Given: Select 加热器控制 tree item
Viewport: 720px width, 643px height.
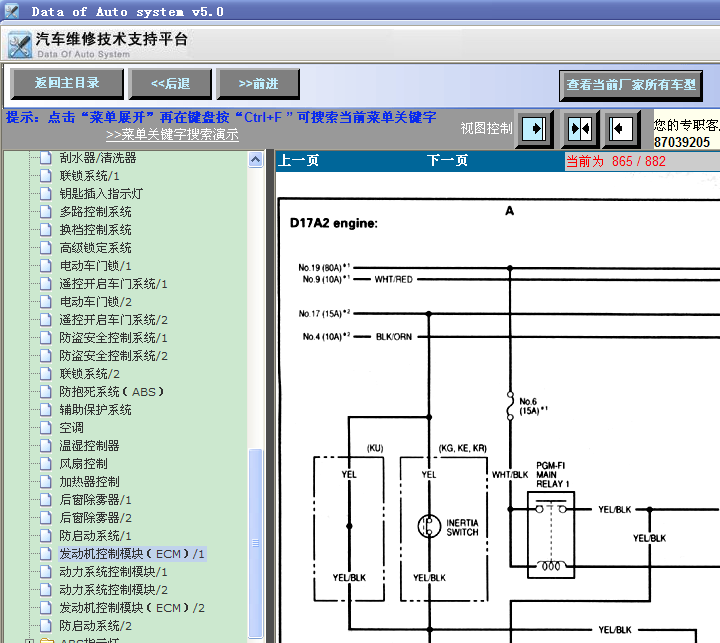Looking at the screenshot, I should click(90, 482).
